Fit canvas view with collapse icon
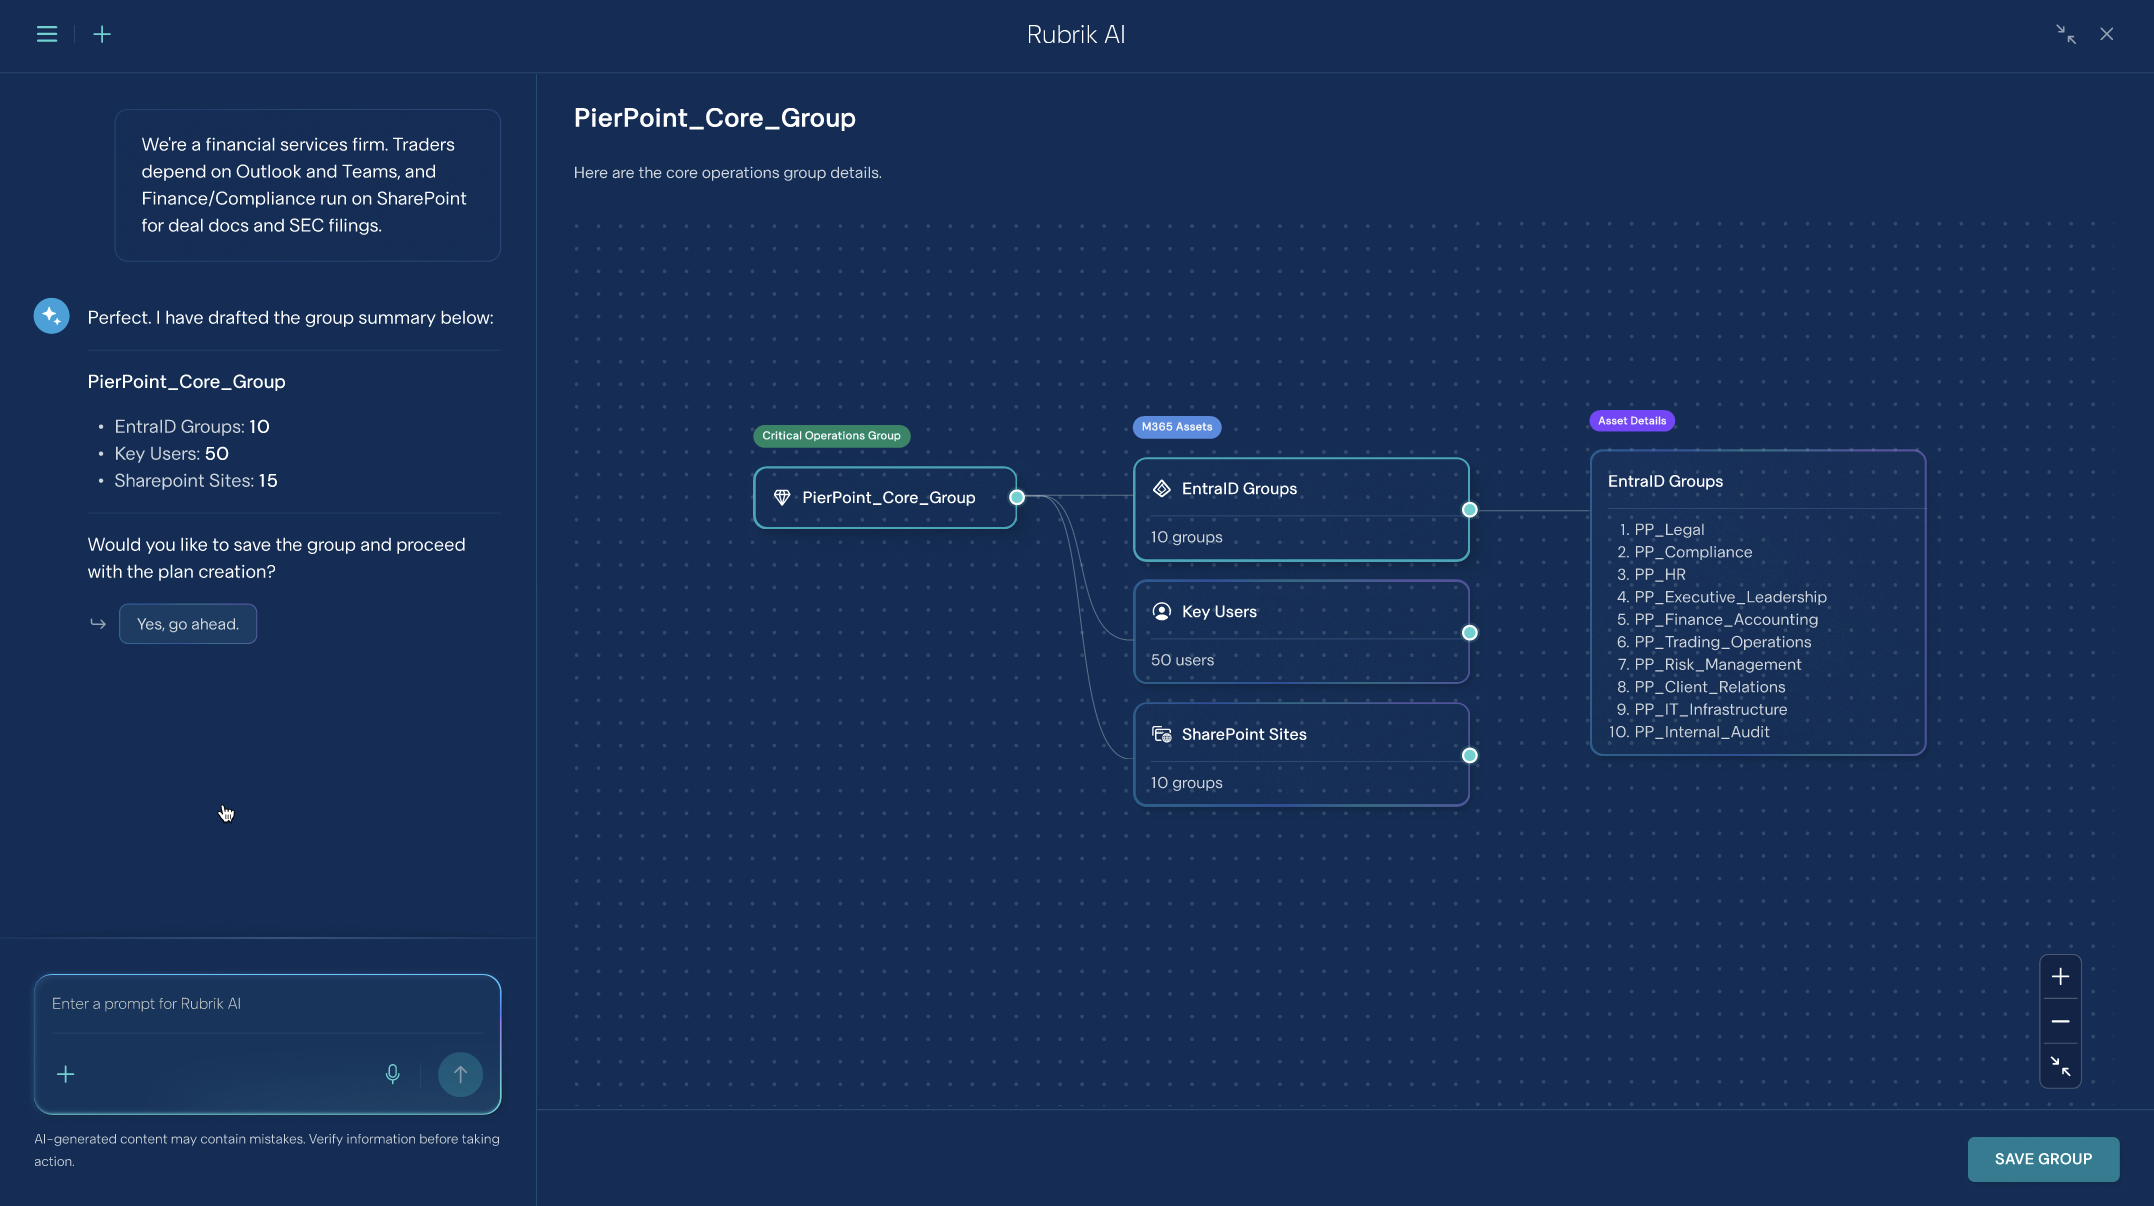 pos(2060,1066)
